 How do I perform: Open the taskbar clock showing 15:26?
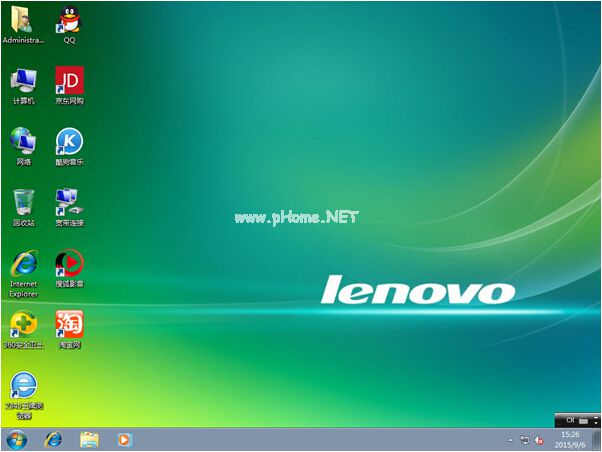click(570, 440)
